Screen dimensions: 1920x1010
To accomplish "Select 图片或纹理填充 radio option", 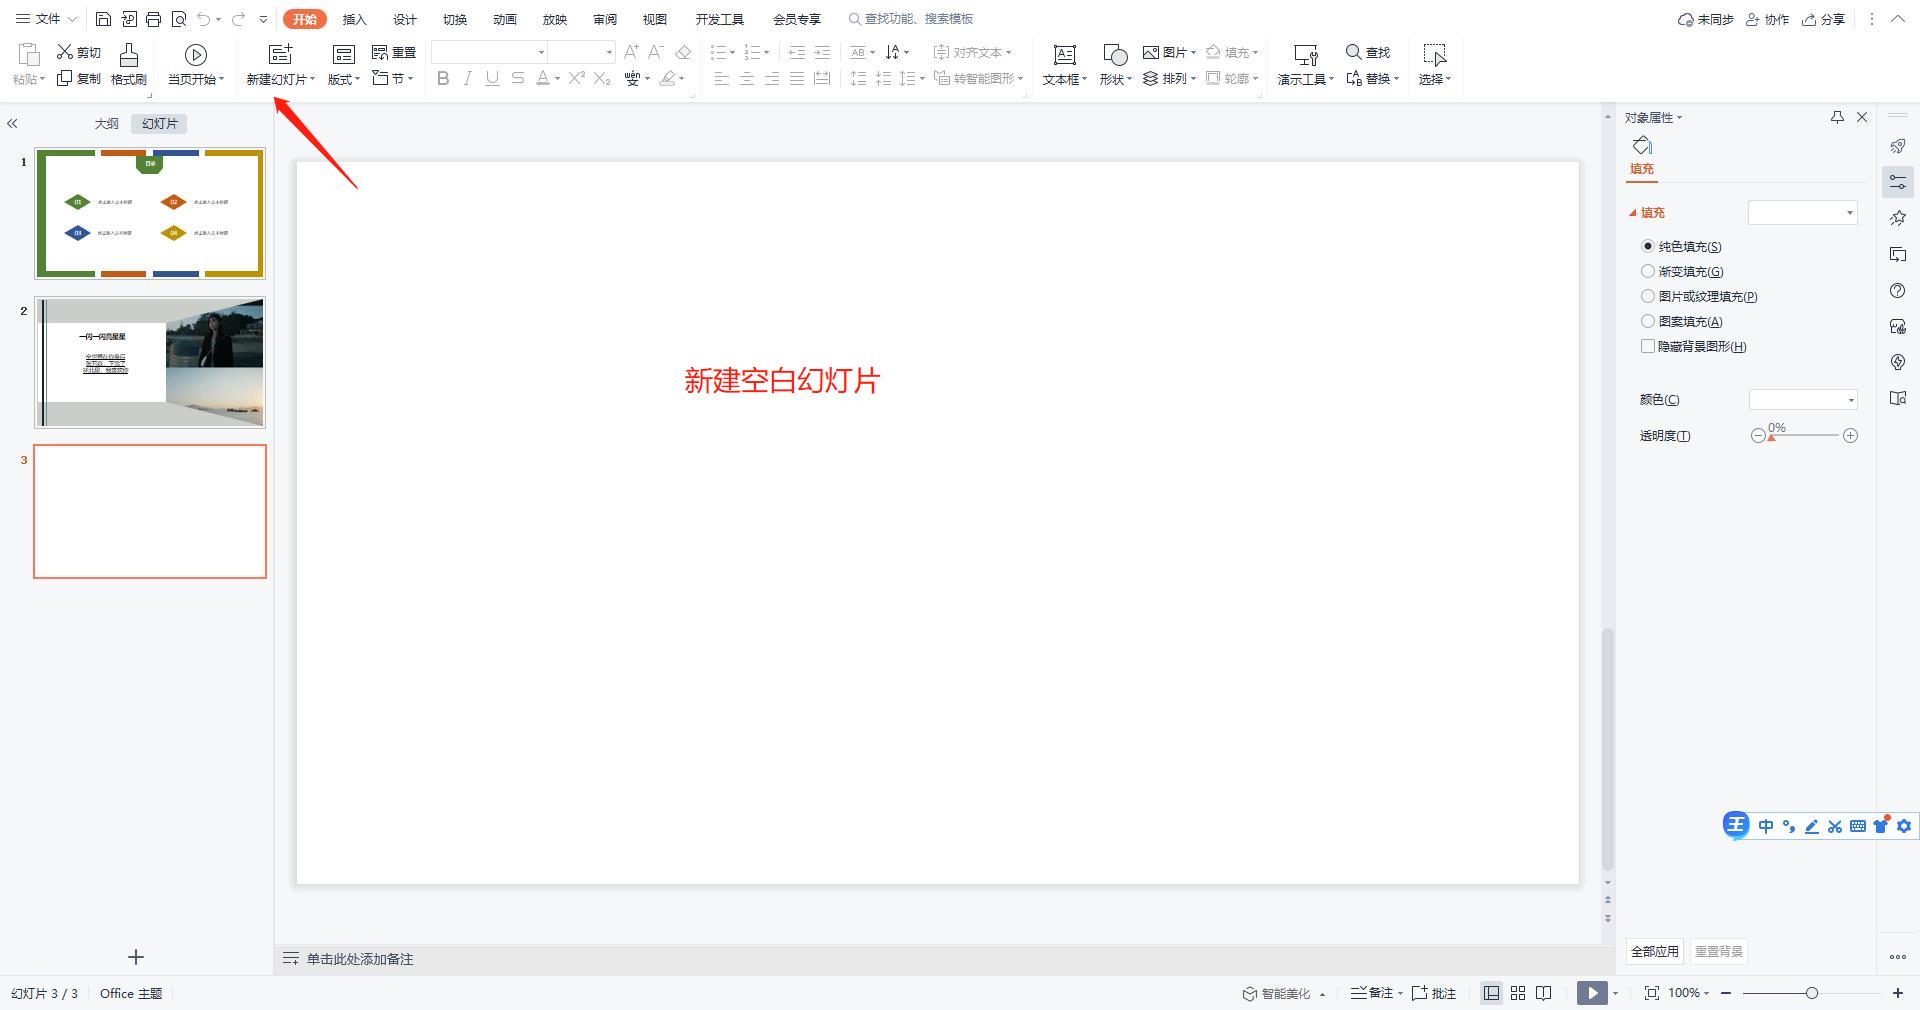I will point(1648,296).
